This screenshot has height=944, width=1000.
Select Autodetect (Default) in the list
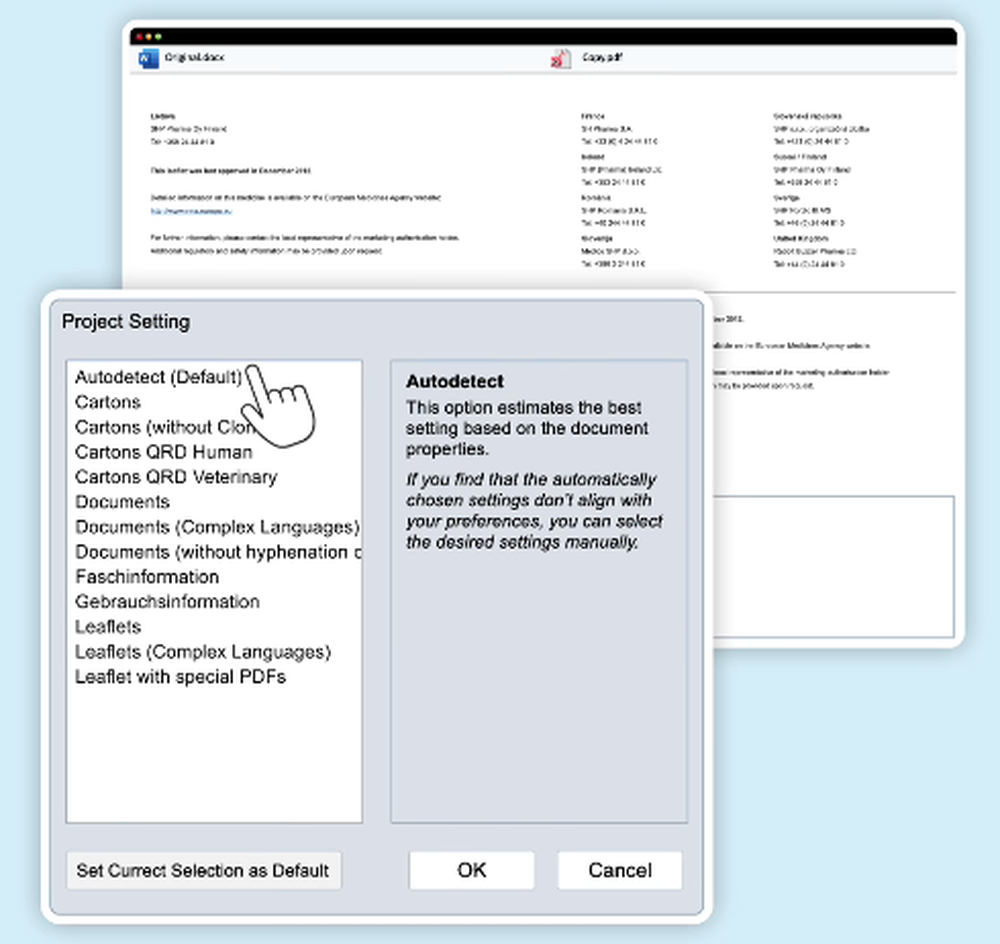click(158, 377)
